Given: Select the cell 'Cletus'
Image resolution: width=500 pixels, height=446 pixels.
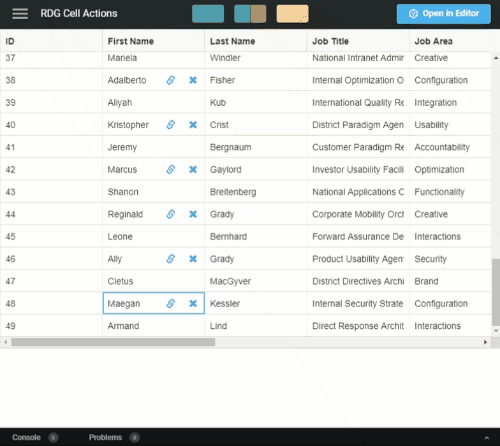Looking at the screenshot, I should point(153,281).
